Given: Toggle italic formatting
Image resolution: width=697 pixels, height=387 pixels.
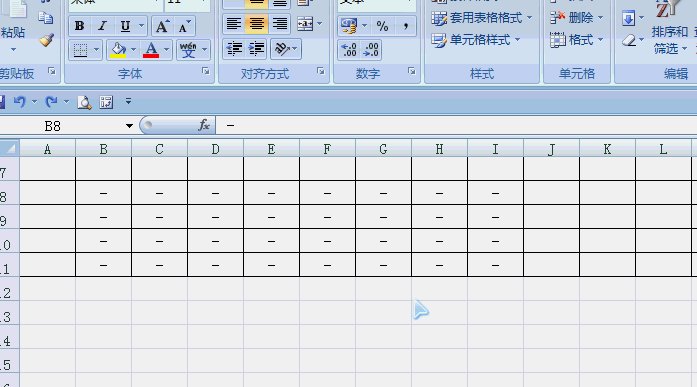Looking at the screenshot, I should [102, 26].
